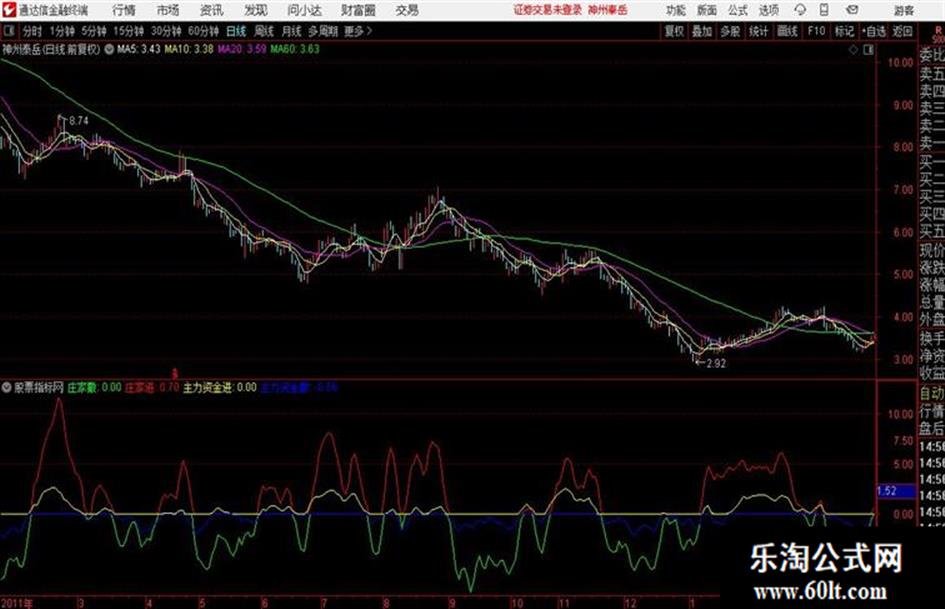The width and height of the screenshot is (945, 609).
Task: Click the 8.74 high price marker
Action: 79,121
